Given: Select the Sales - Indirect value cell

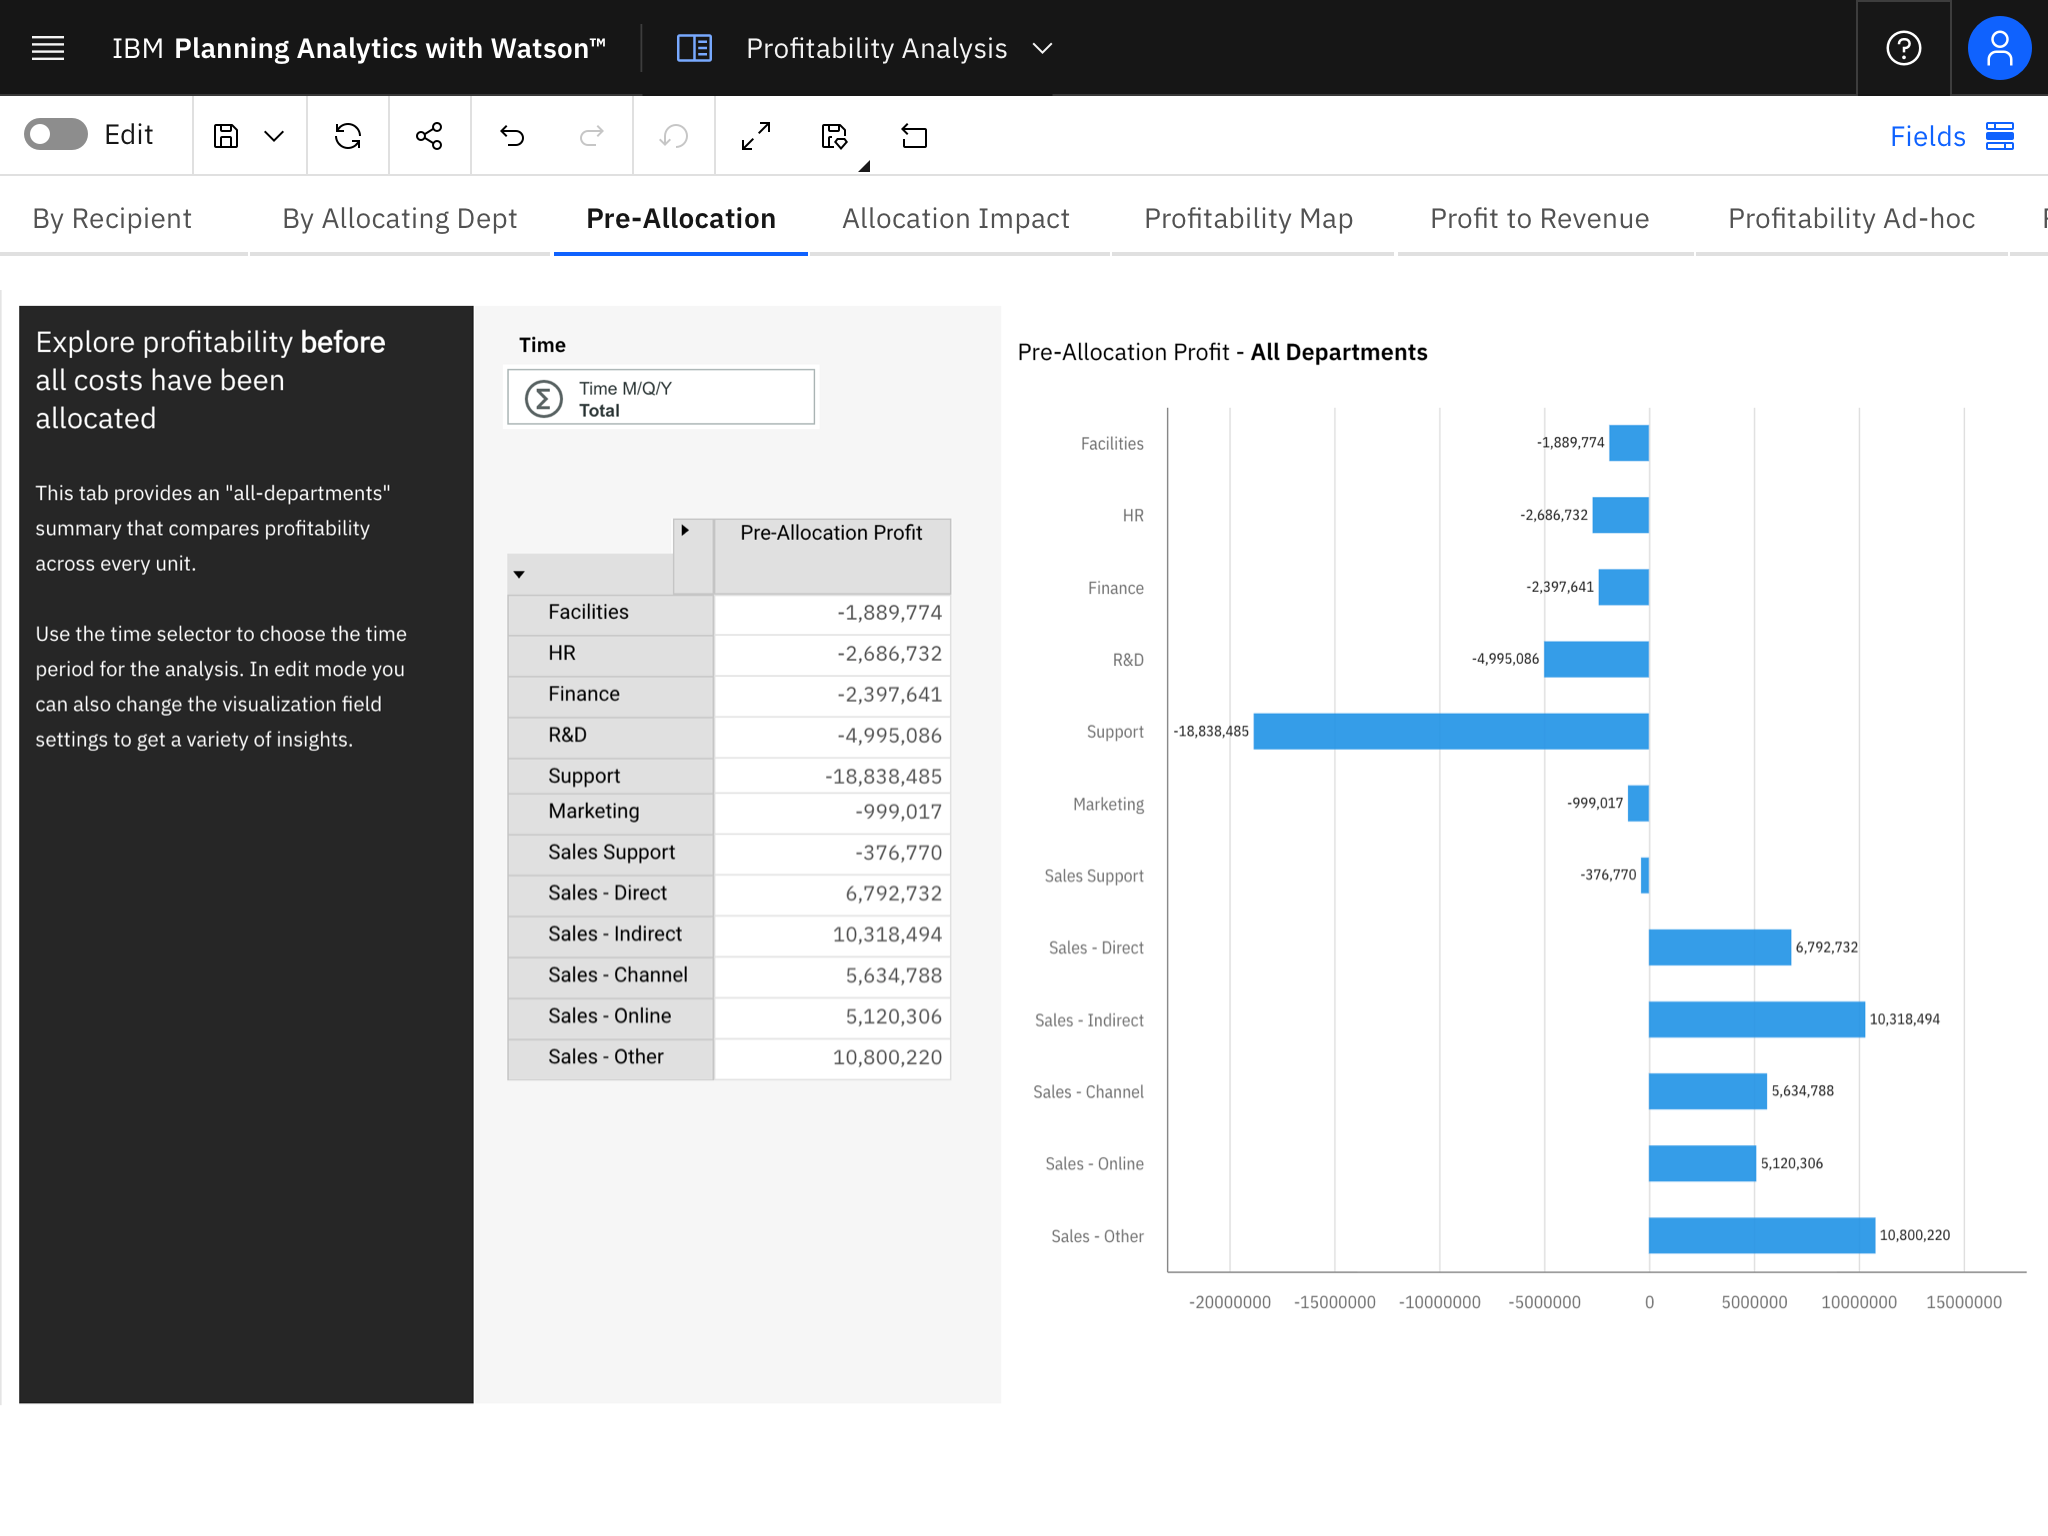Looking at the screenshot, I should pos(832,934).
